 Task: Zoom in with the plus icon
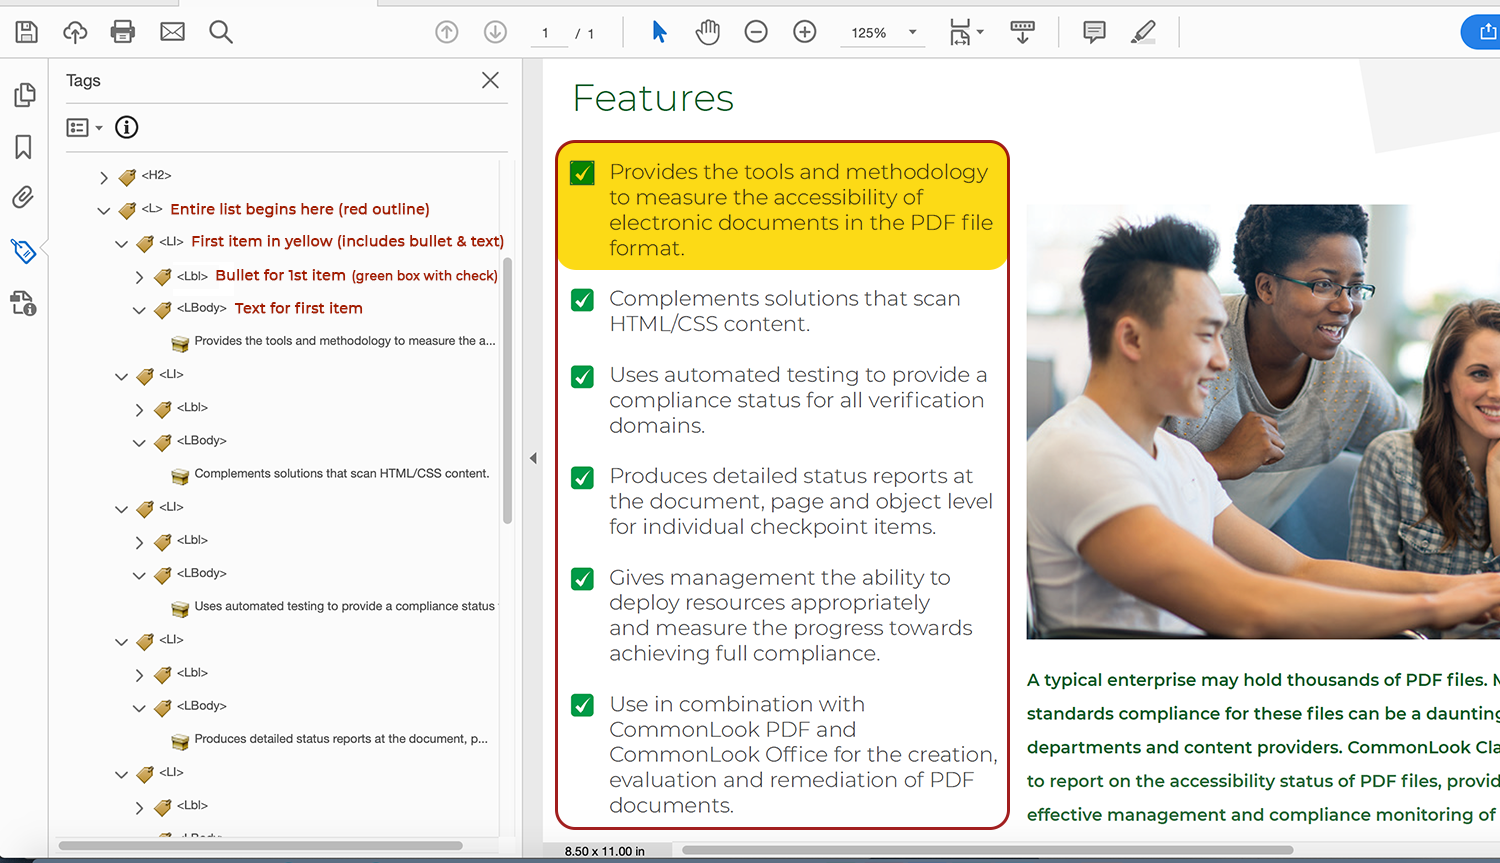(805, 32)
